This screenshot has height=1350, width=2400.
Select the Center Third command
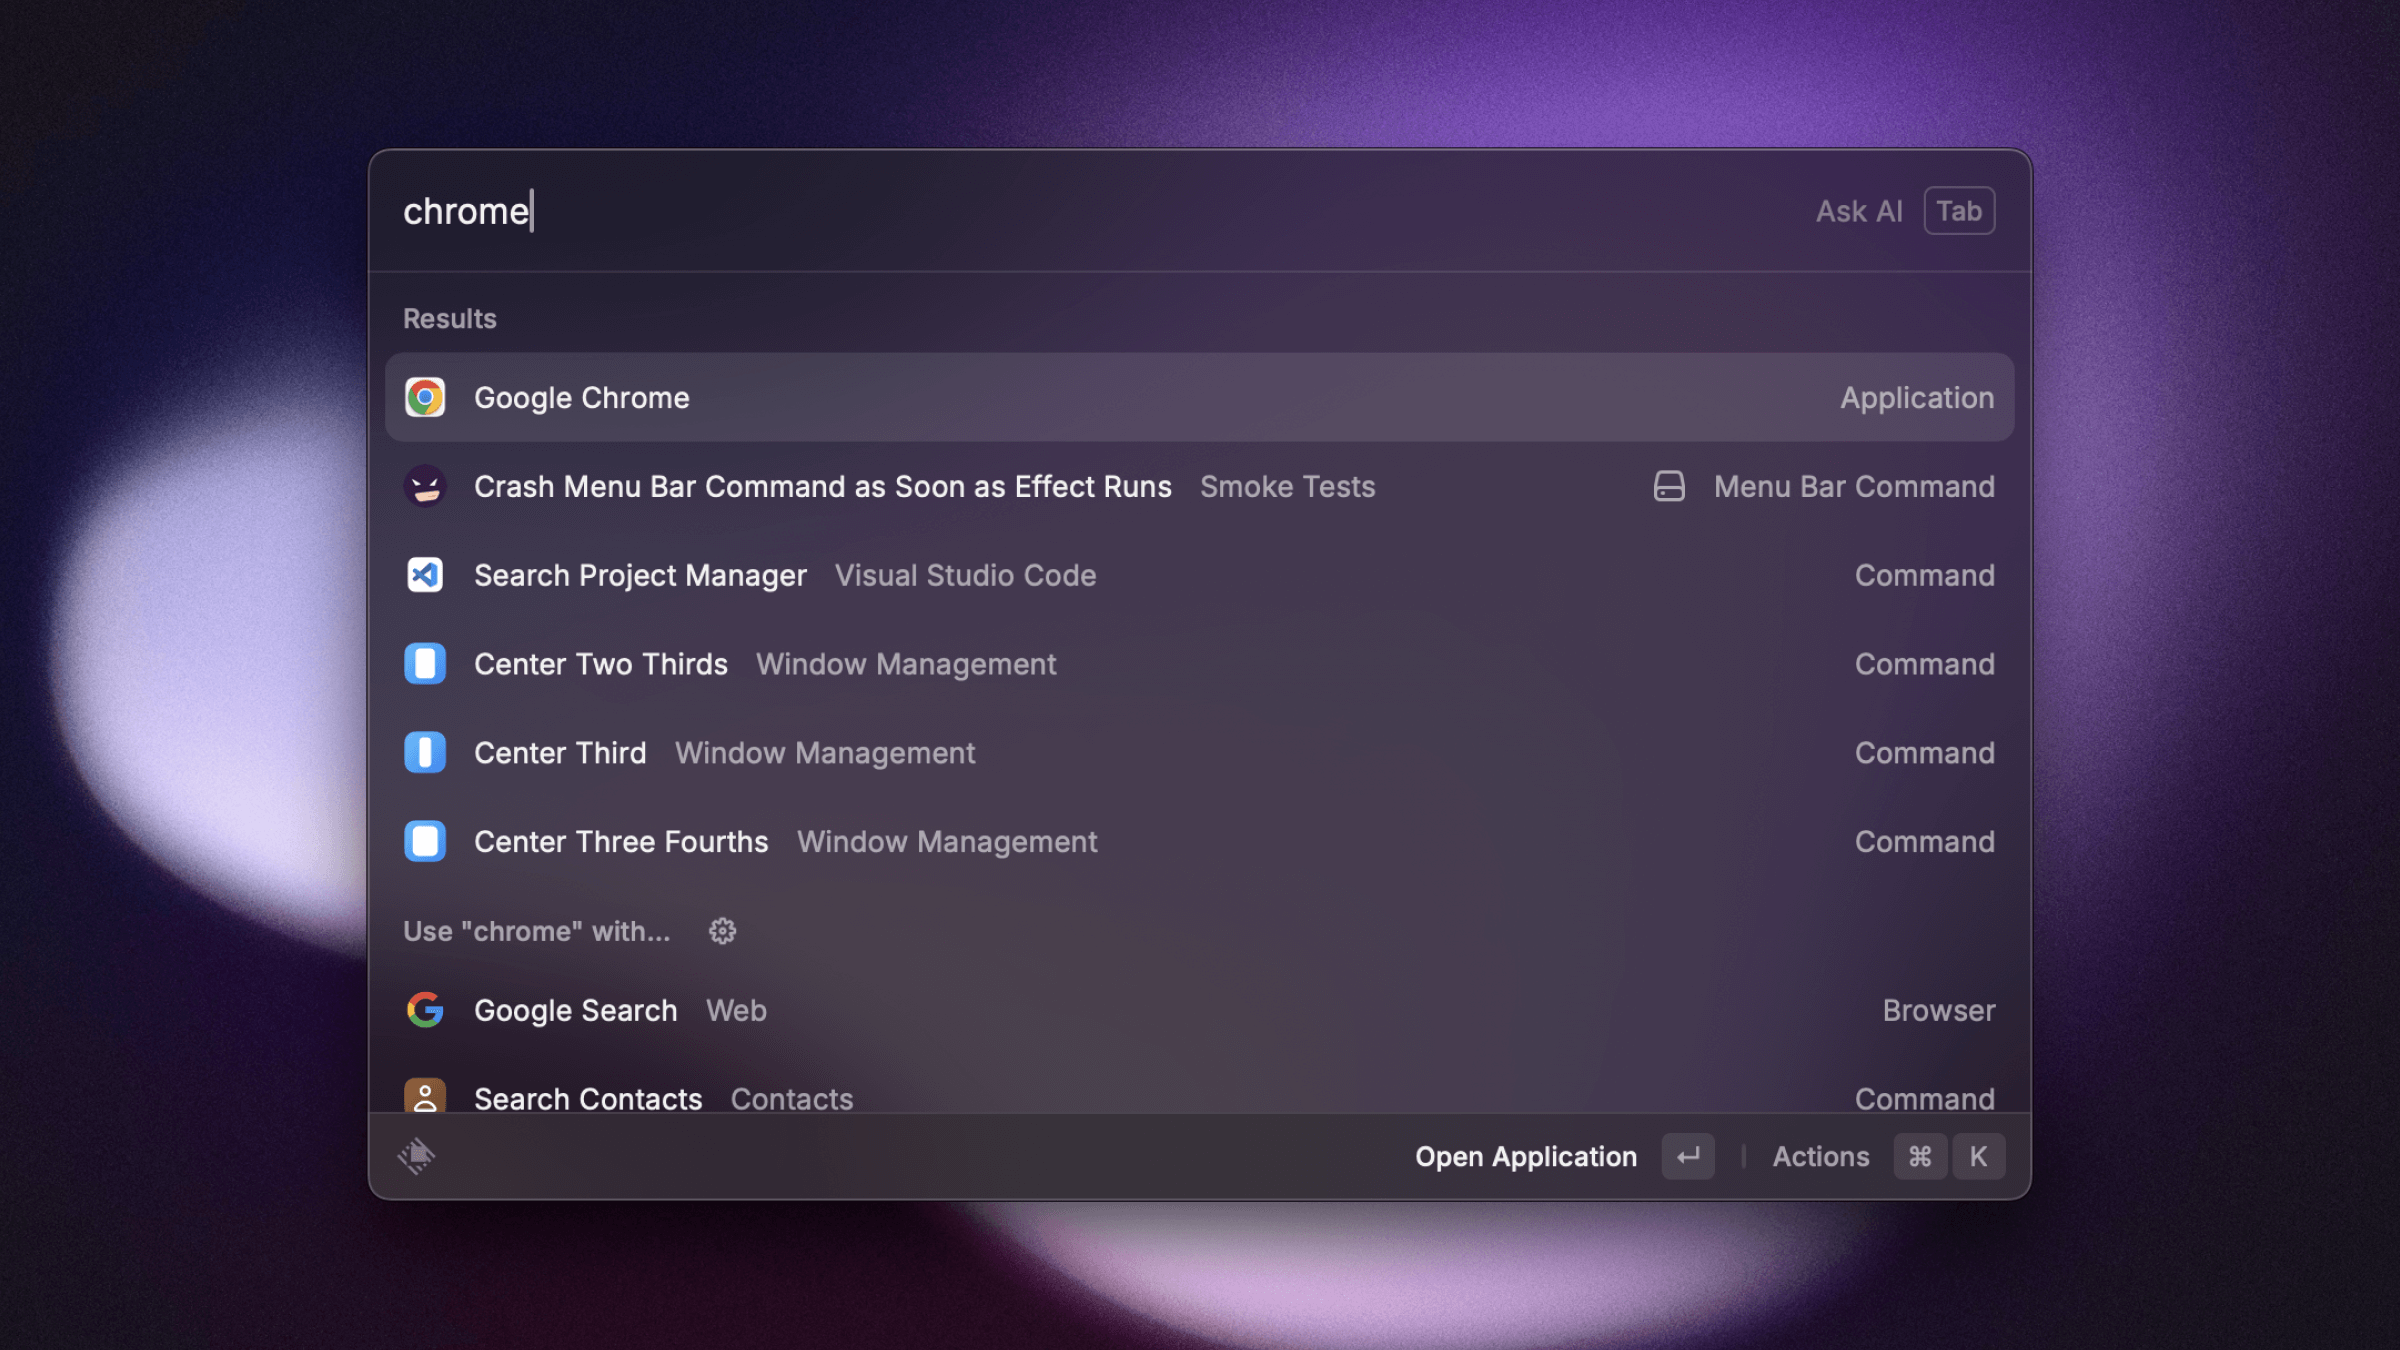click(1199, 753)
